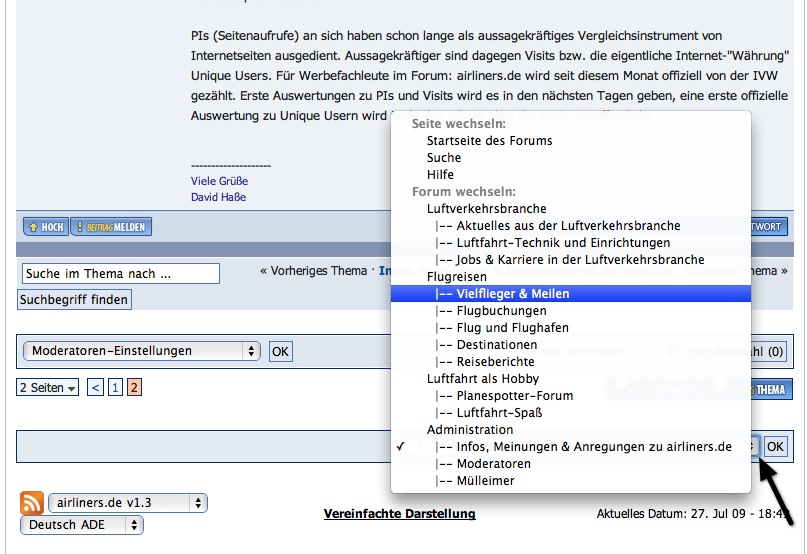Go to previous page using '<' link
Viewport: 807px width, 554px height.
click(95, 387)
